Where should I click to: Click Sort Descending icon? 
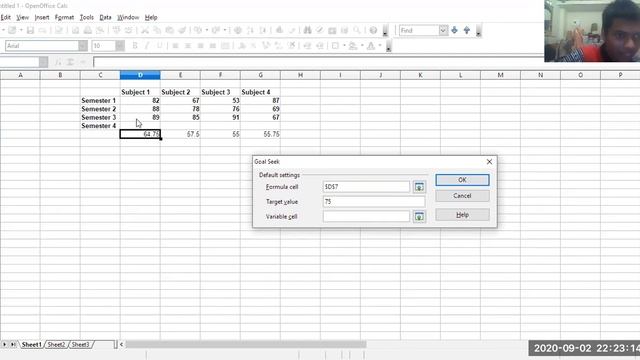click(x=262, y=30)
